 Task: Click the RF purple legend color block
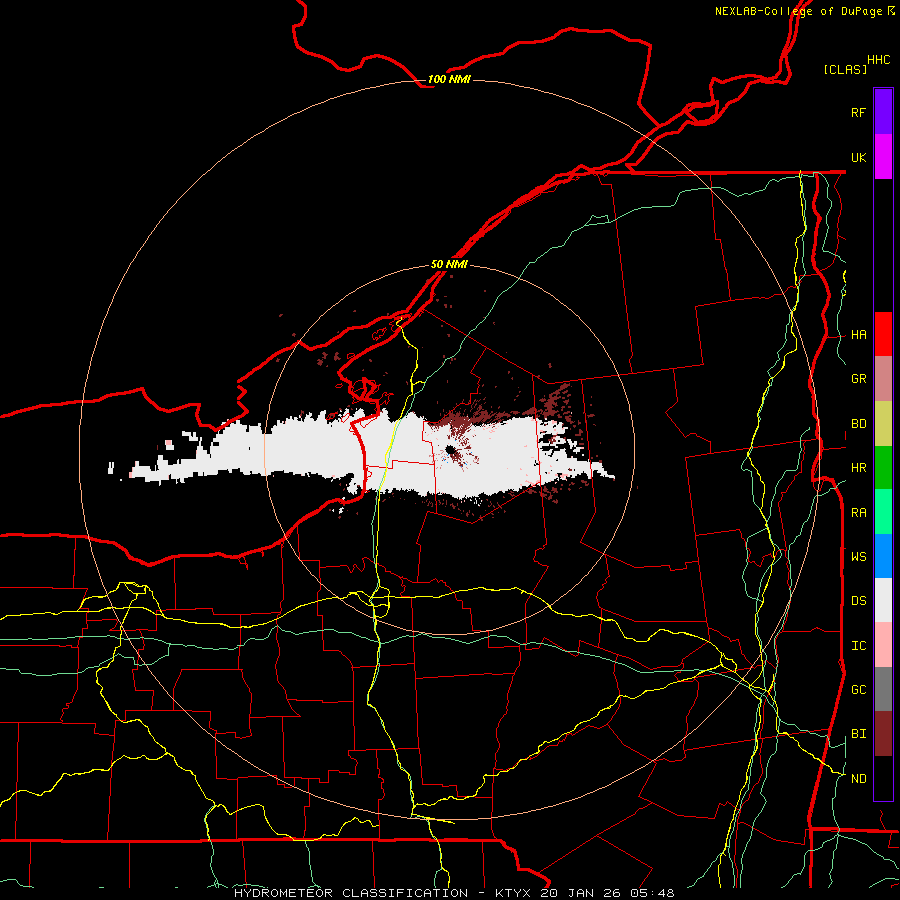pos(883,112)
